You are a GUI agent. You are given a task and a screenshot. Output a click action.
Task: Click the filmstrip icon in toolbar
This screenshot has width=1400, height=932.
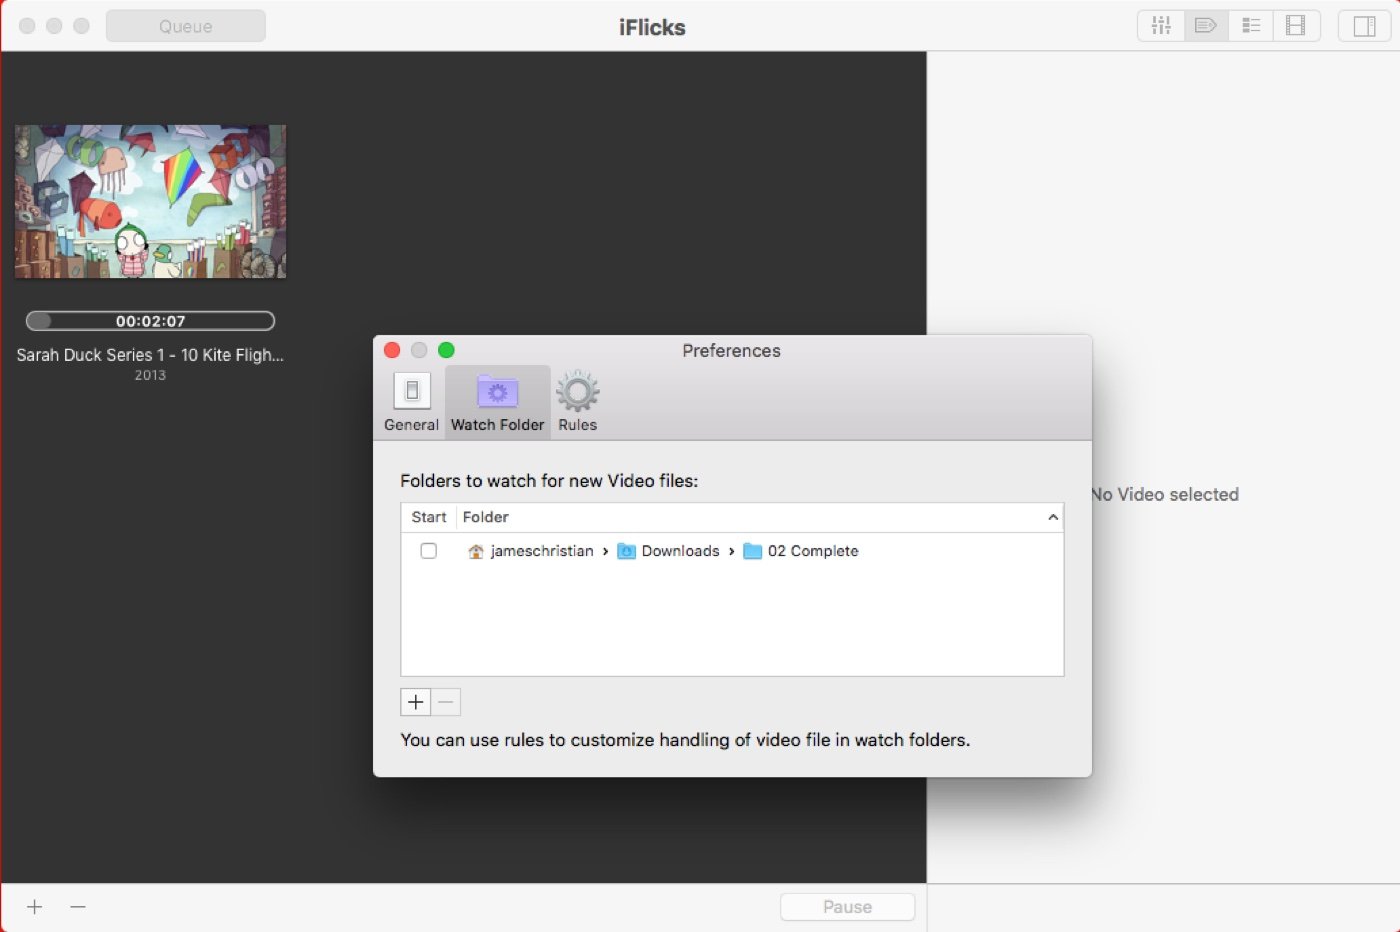click(1296, 26)
